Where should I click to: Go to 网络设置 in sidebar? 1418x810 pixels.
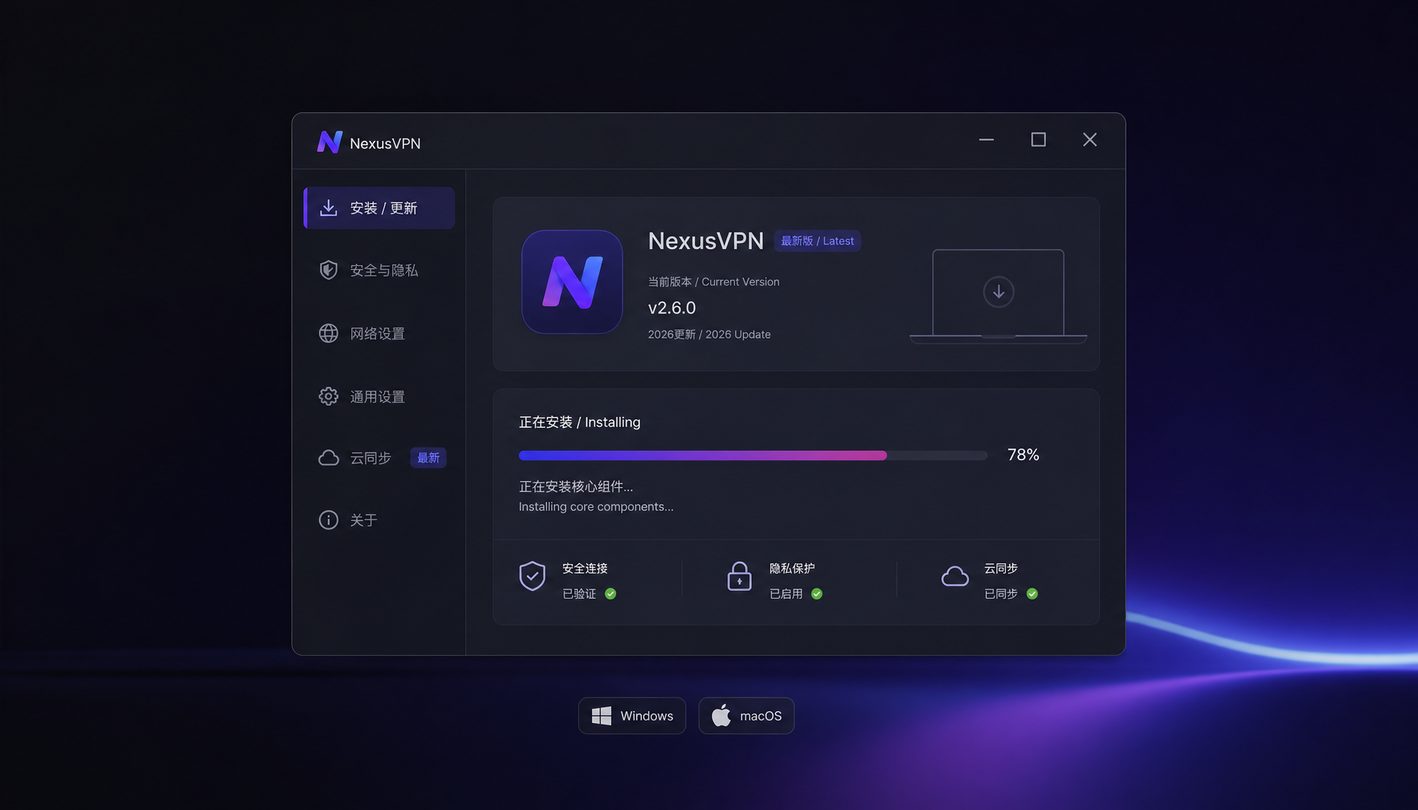[x=379, y=333]
